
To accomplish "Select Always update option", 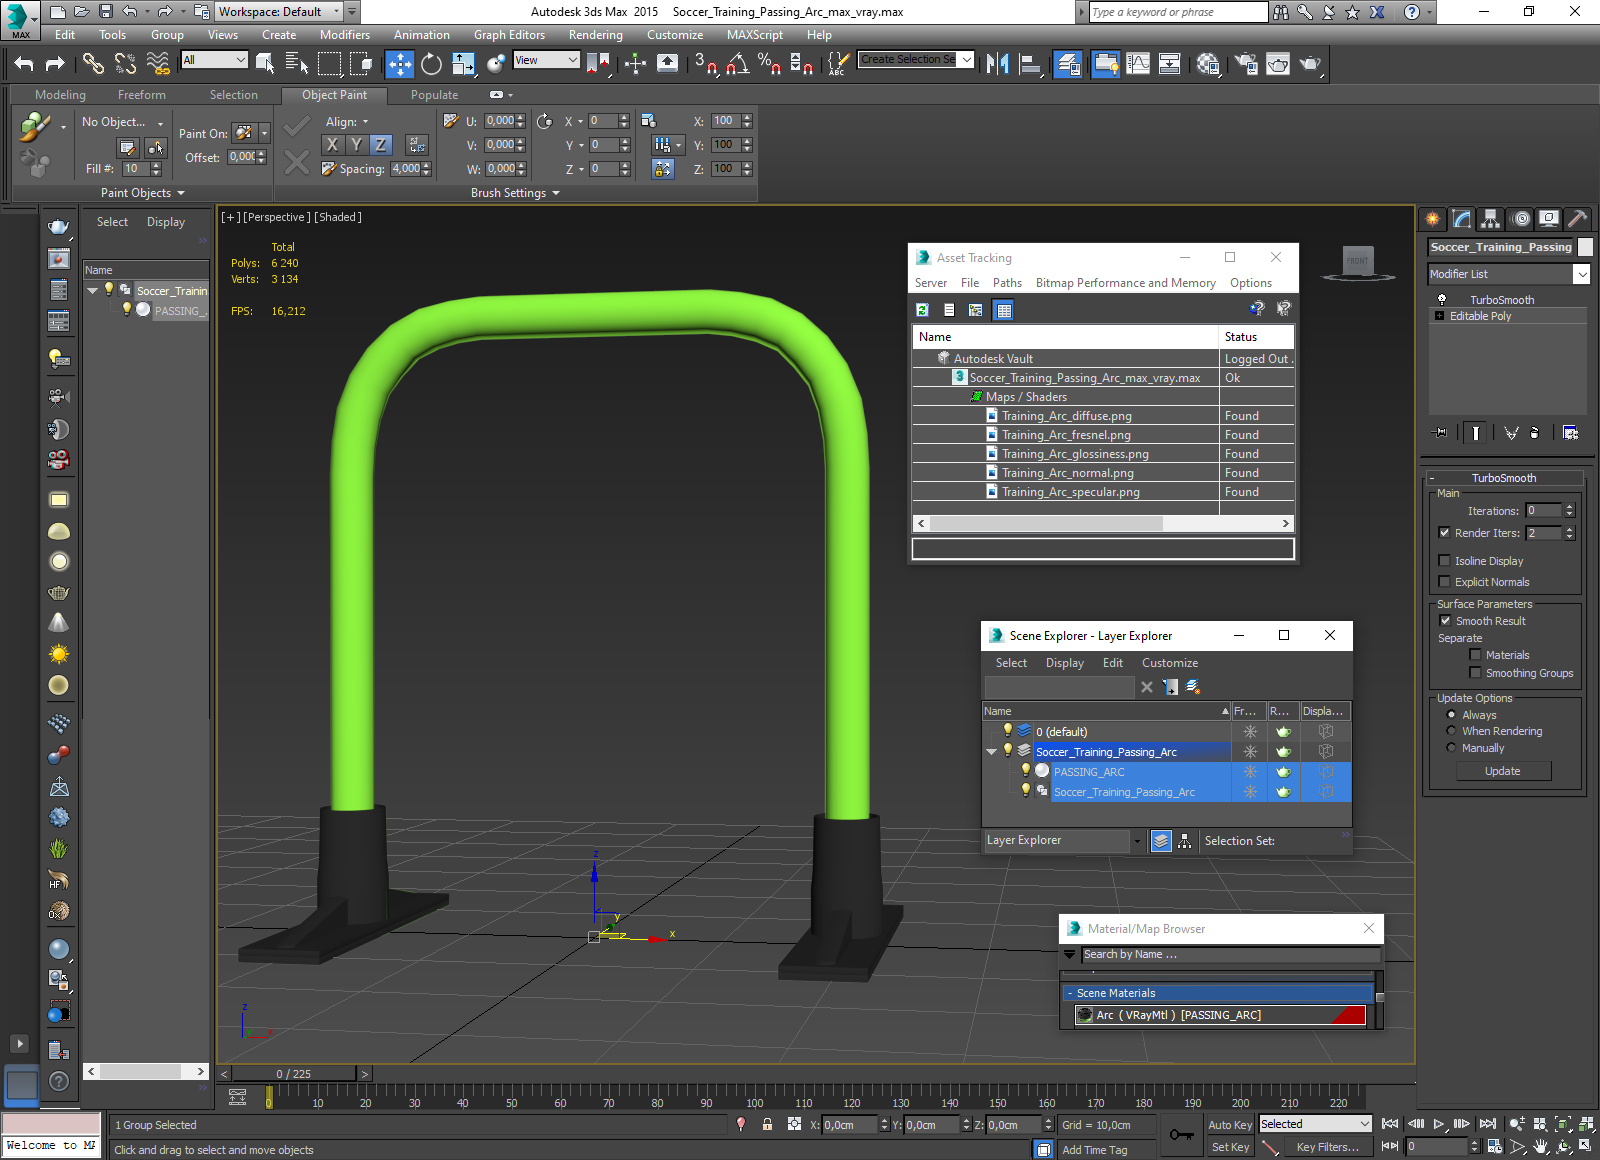I will [x=1451, y=715].
